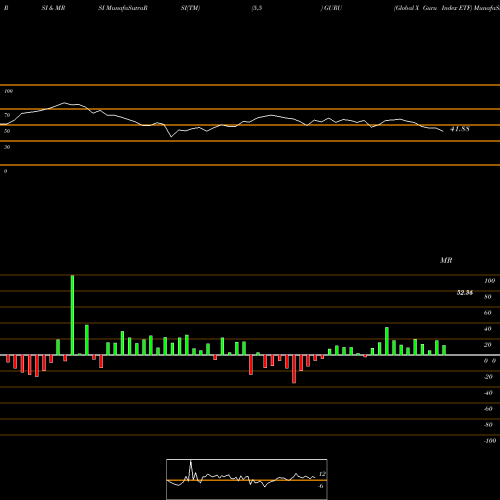
Task: Click the '70' label on the RSI axis
Action: tap(7, 115)
